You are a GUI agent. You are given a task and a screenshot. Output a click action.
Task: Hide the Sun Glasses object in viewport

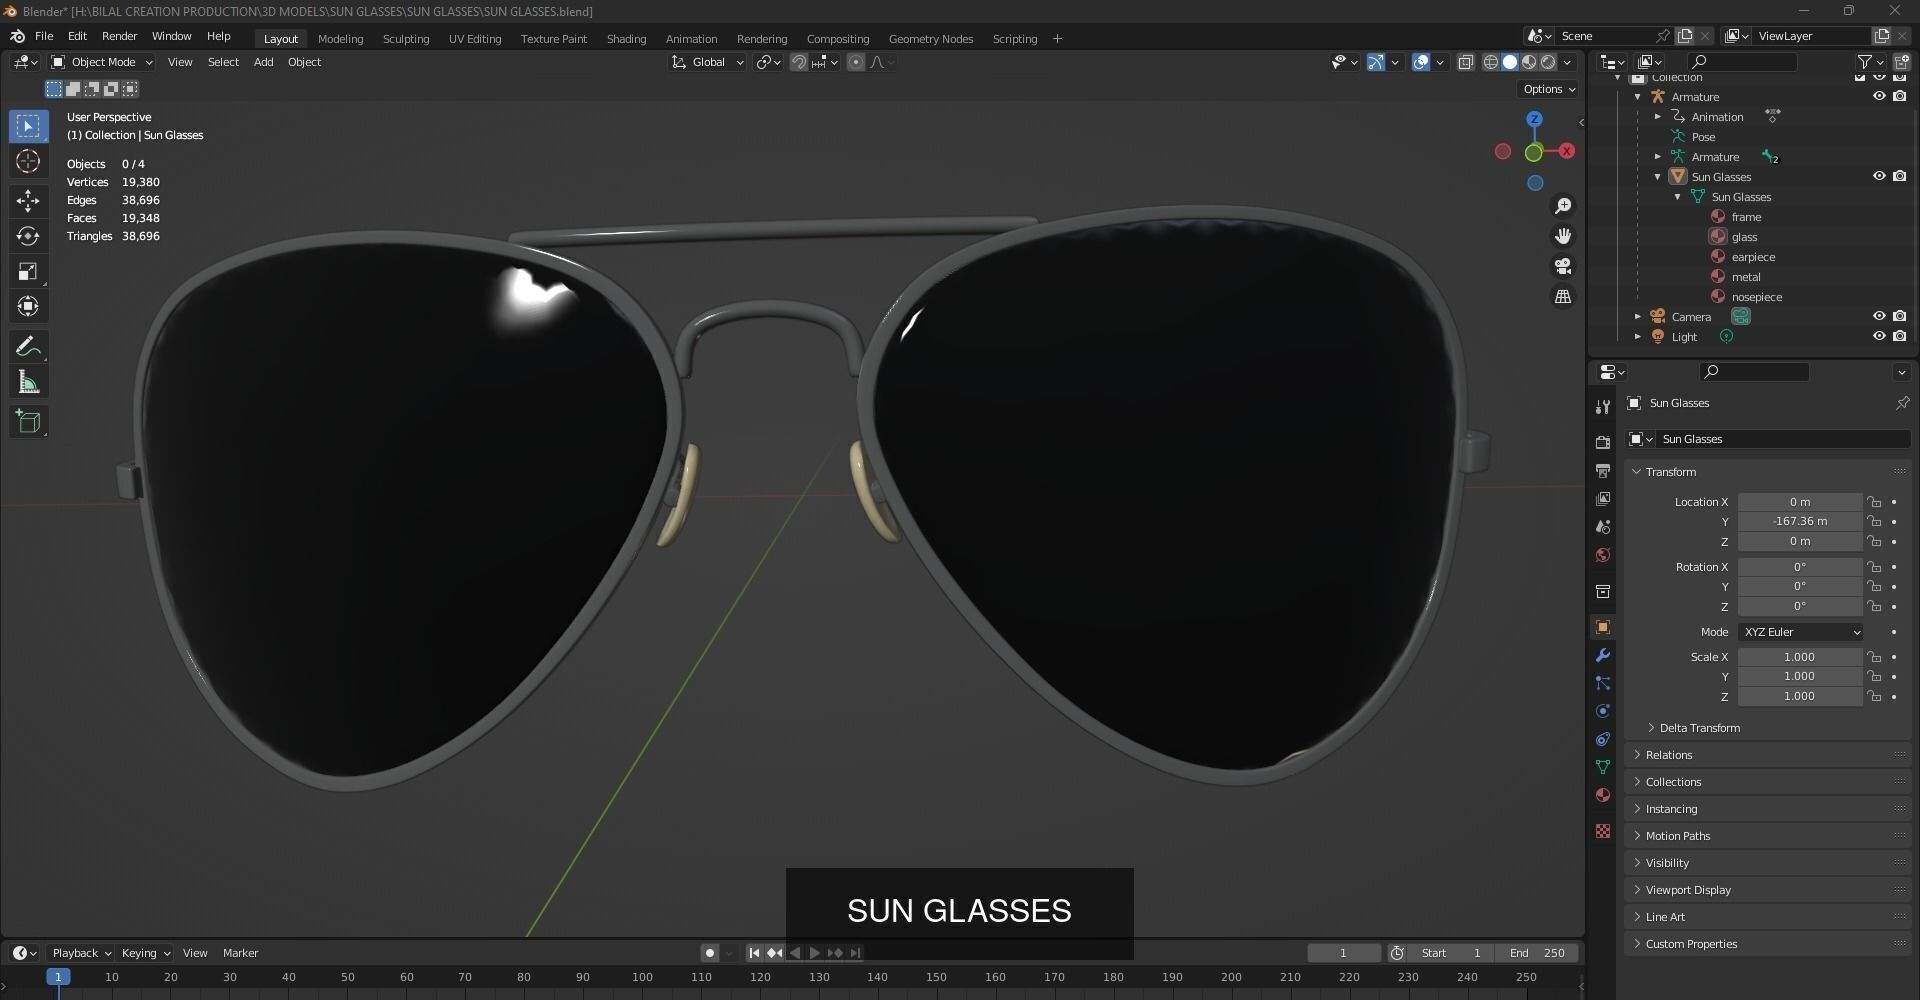coord(1879,177)
